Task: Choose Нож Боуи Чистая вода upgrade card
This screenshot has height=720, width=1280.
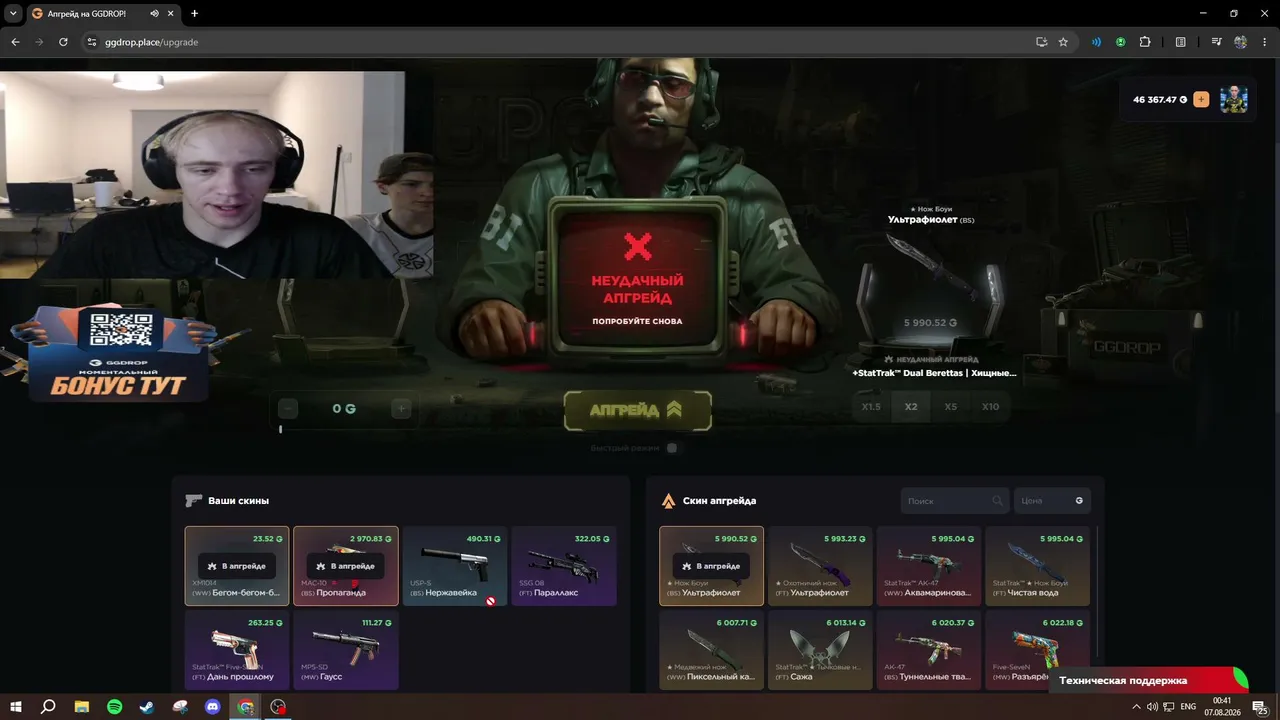Action: tap(1037, 566)
